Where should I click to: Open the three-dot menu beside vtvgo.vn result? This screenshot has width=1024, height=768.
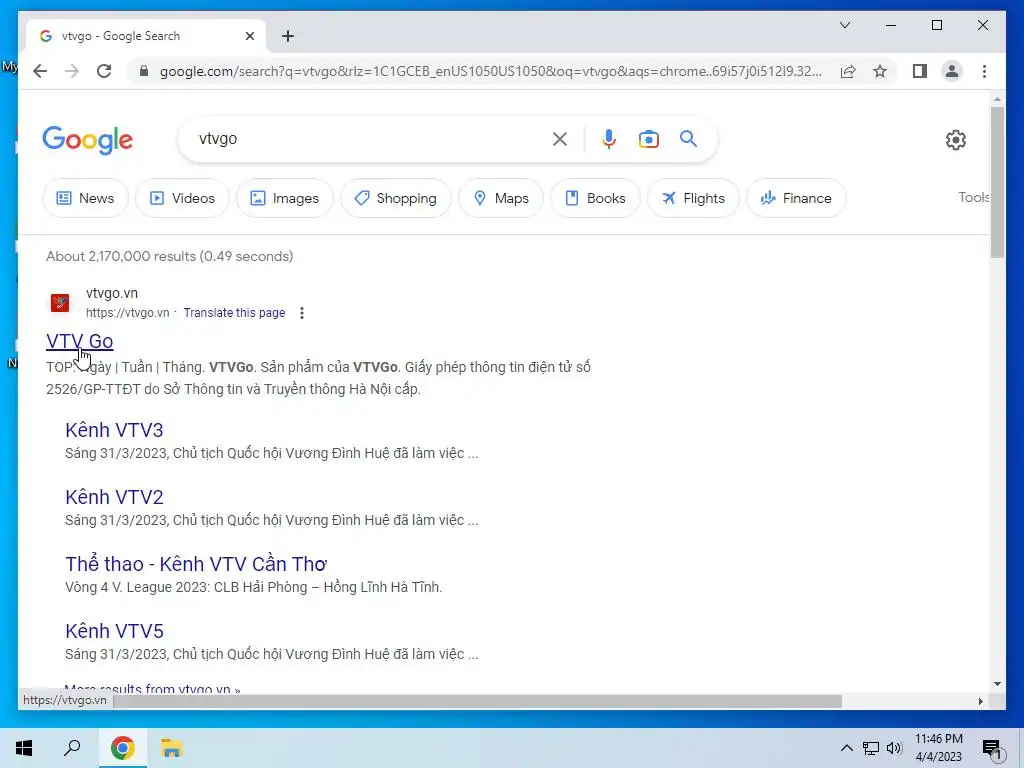coord(302,313)
